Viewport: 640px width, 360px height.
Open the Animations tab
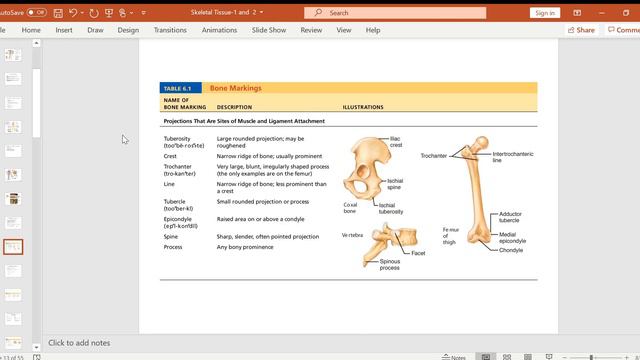[219, 30]
